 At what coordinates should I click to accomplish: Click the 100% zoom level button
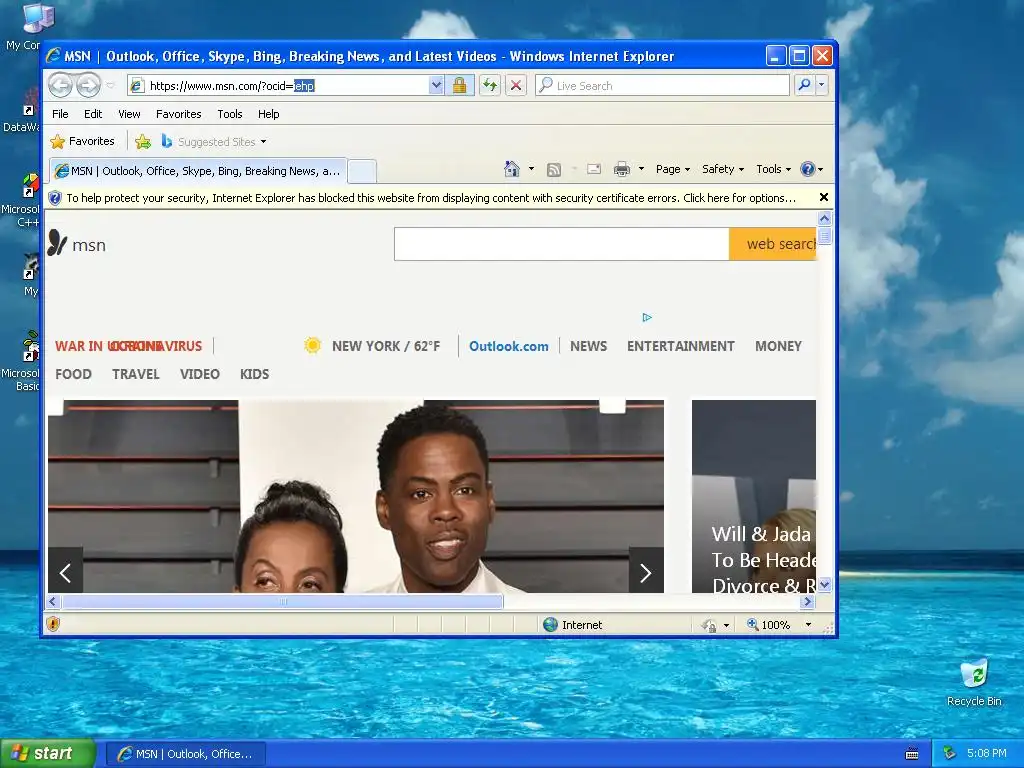(x=769, y=625)
